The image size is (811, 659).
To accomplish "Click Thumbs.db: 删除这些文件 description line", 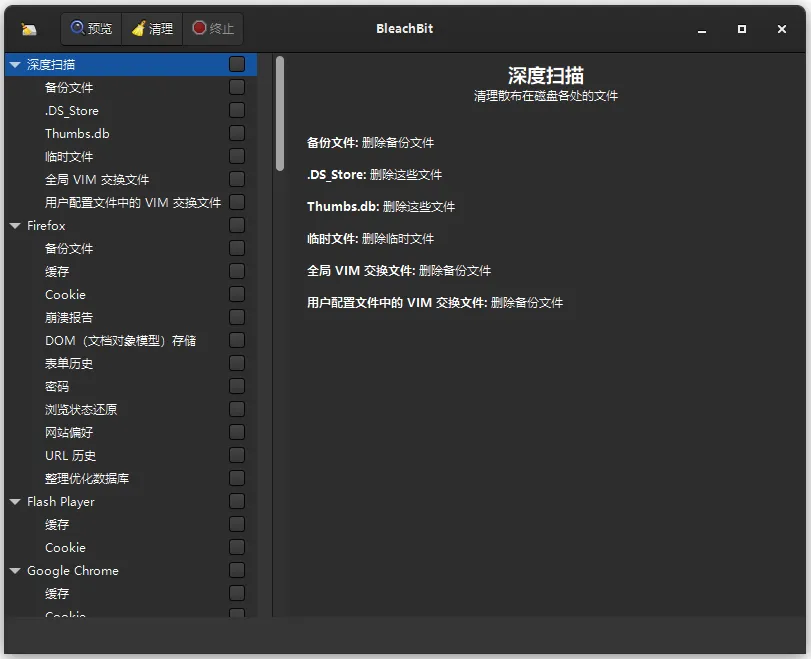I will tap(381, 206).
